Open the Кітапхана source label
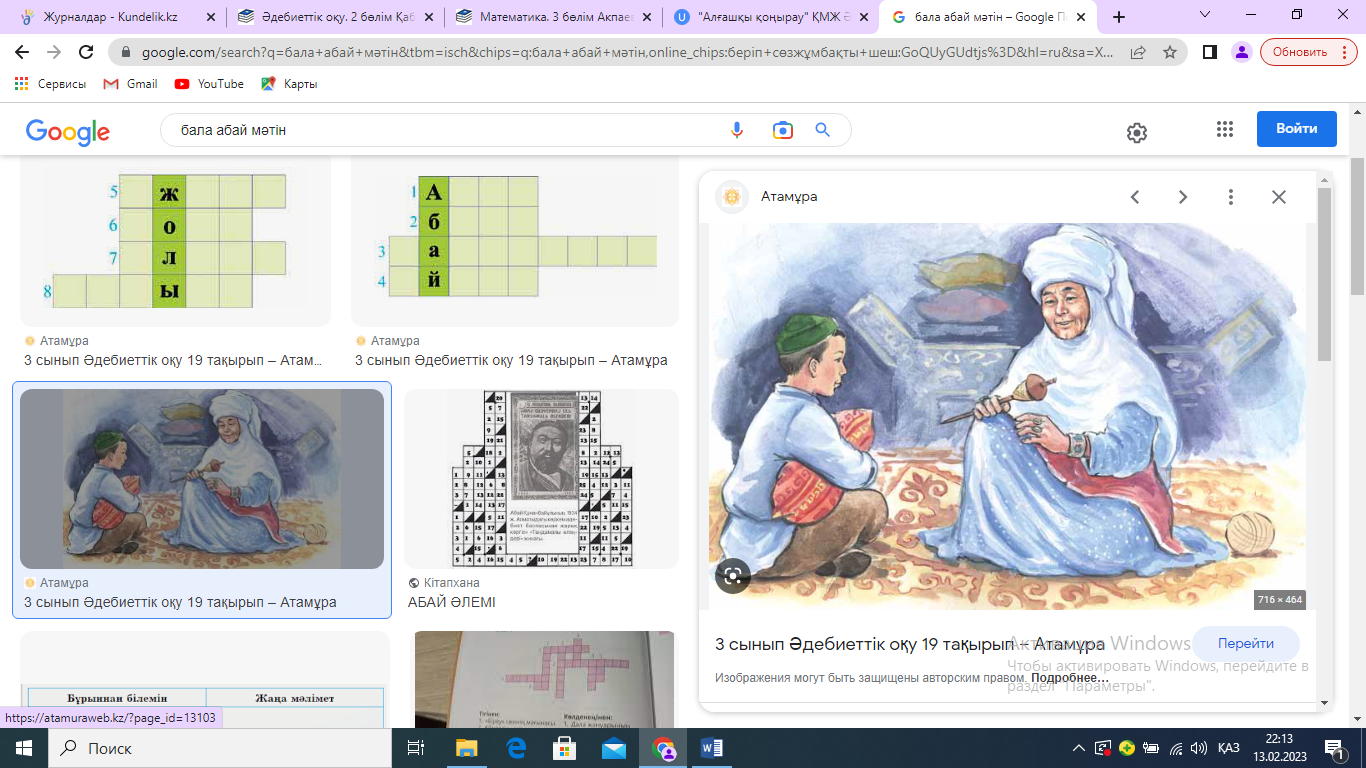 click(x=451, y=583)
